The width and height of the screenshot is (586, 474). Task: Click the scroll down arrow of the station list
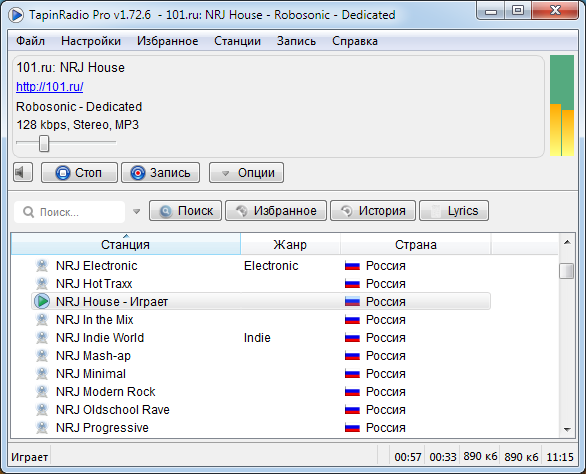click(x=567, y=430)
